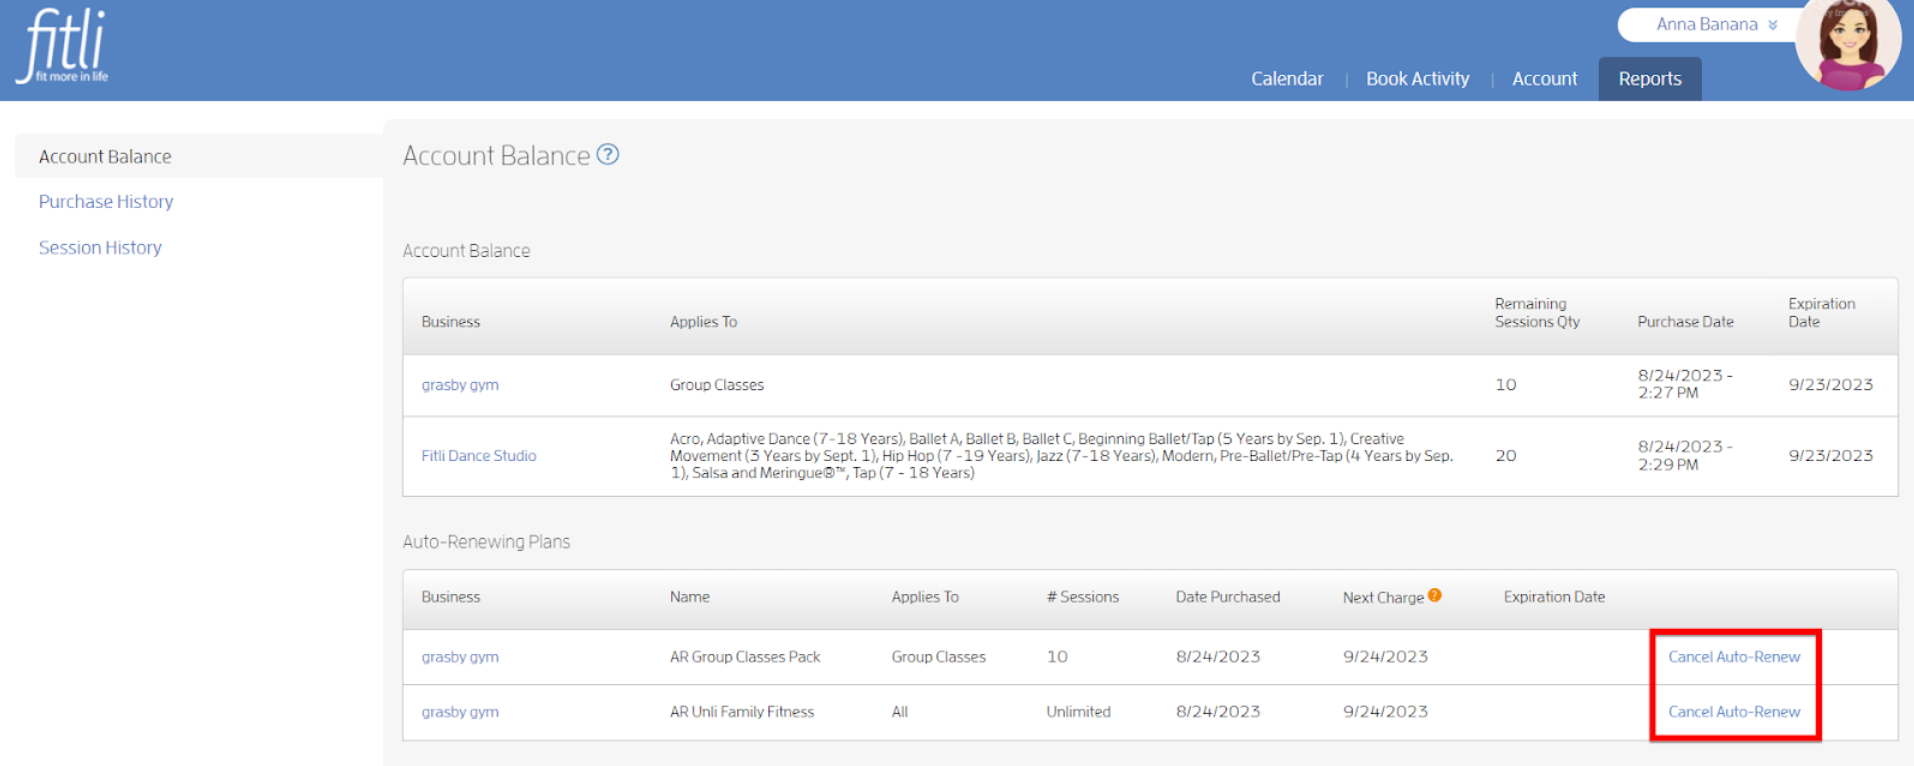Click 'Next Charge' column header text
This screenshot has width=1914, height=766.
point(1383,598)
